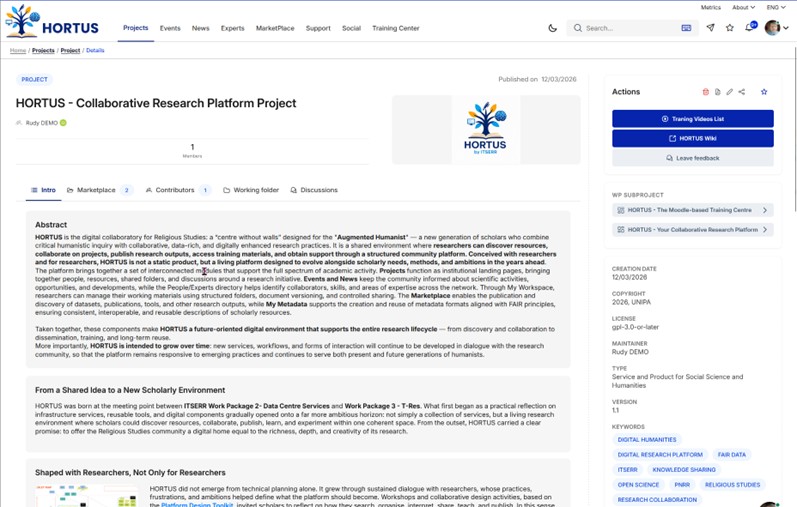Screen dimensions: 797x507
Task: Edit project with pencil icon
Action: point(729,92)
